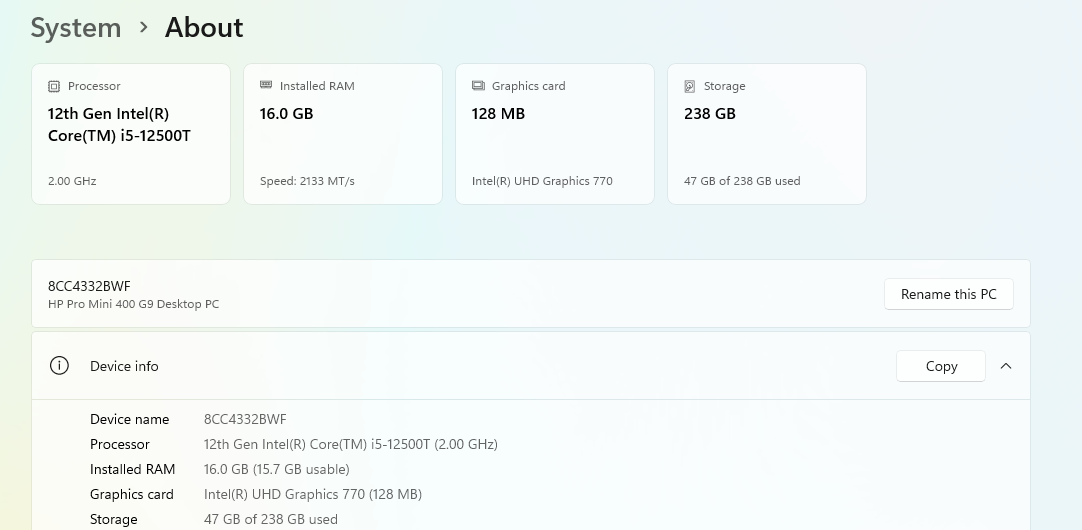The height and width of the screenshot is (530, 1082).
Task: Click the About breadcrumb title
Action: [204, 28]
